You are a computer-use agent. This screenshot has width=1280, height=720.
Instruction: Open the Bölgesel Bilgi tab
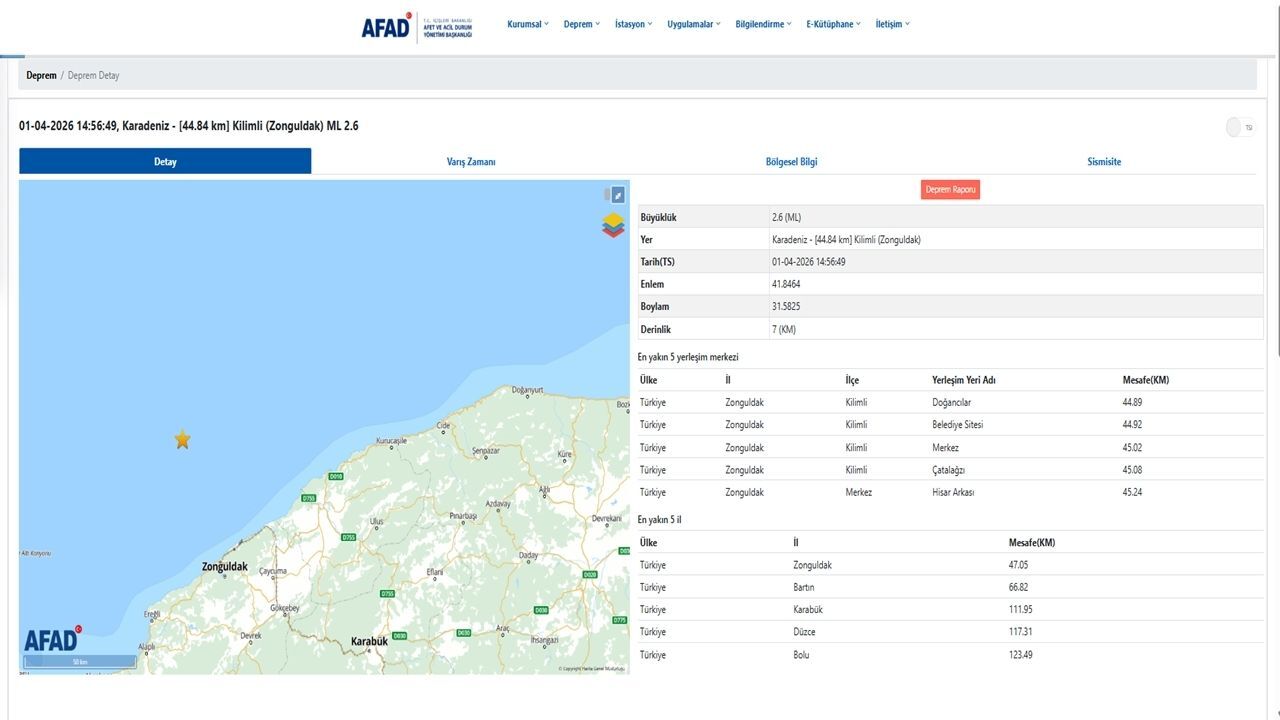click(789, 160)
